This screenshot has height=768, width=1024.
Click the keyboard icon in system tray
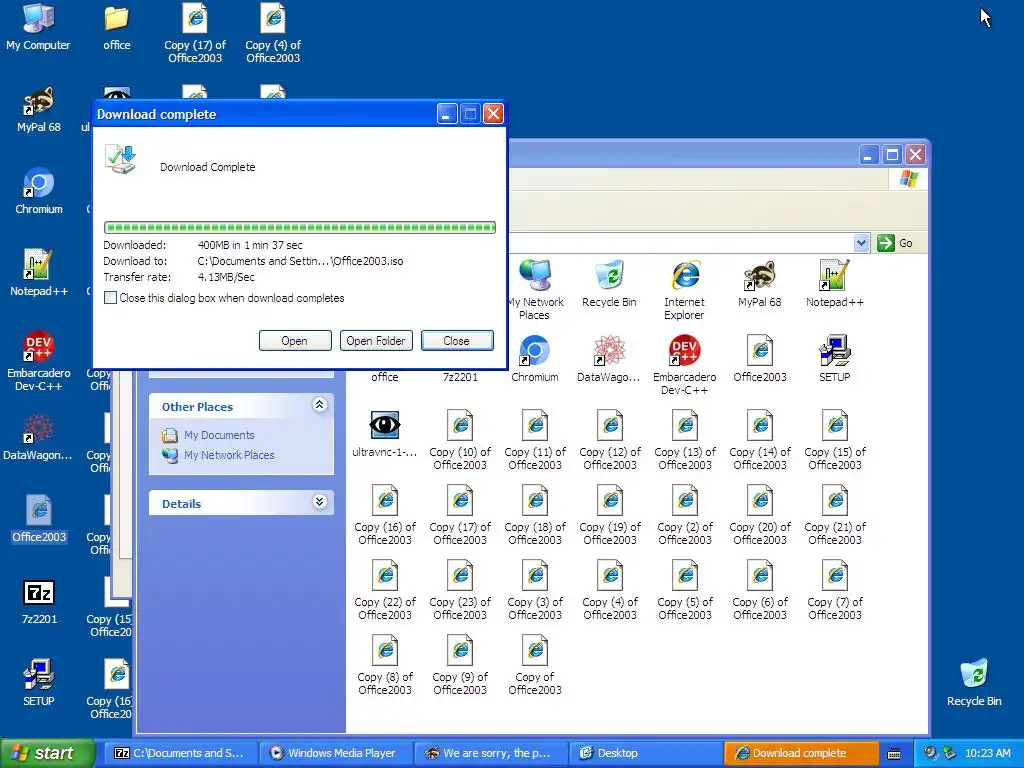pos(894,754)
